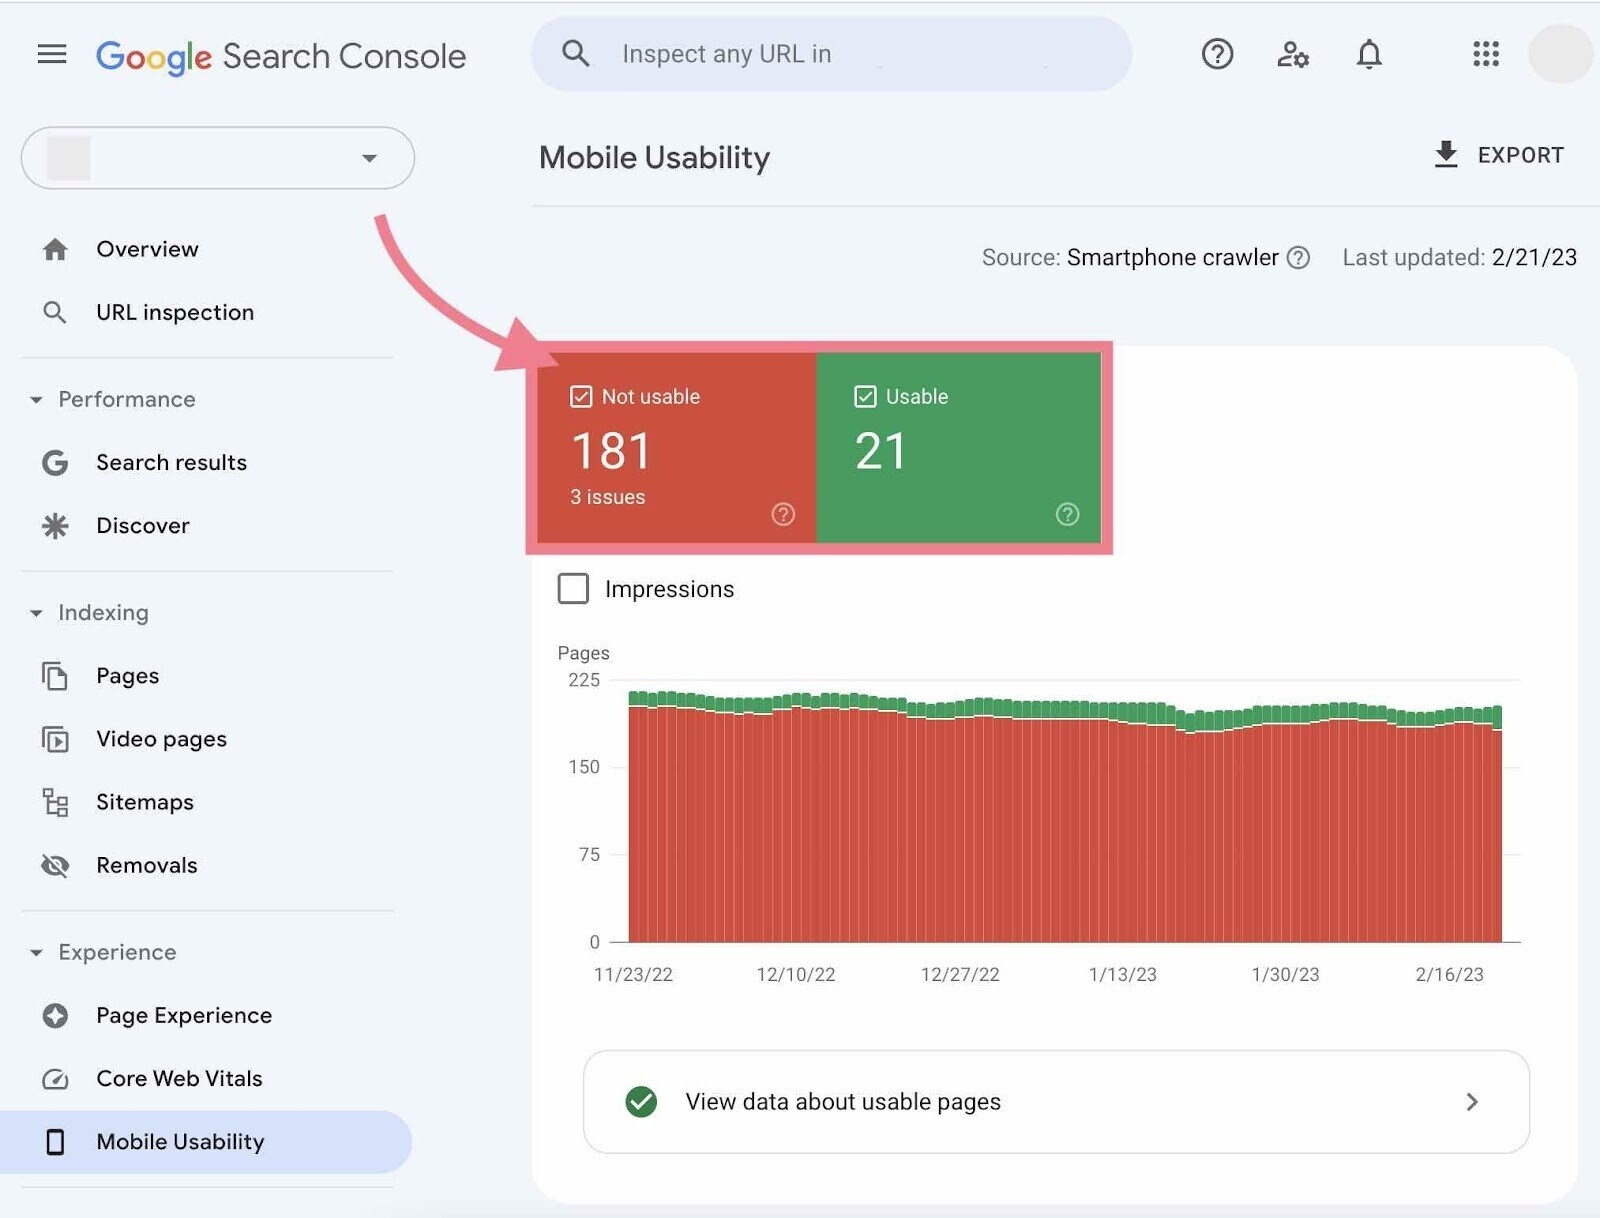Click the Help question mark icon

[x=1216, y=54]
